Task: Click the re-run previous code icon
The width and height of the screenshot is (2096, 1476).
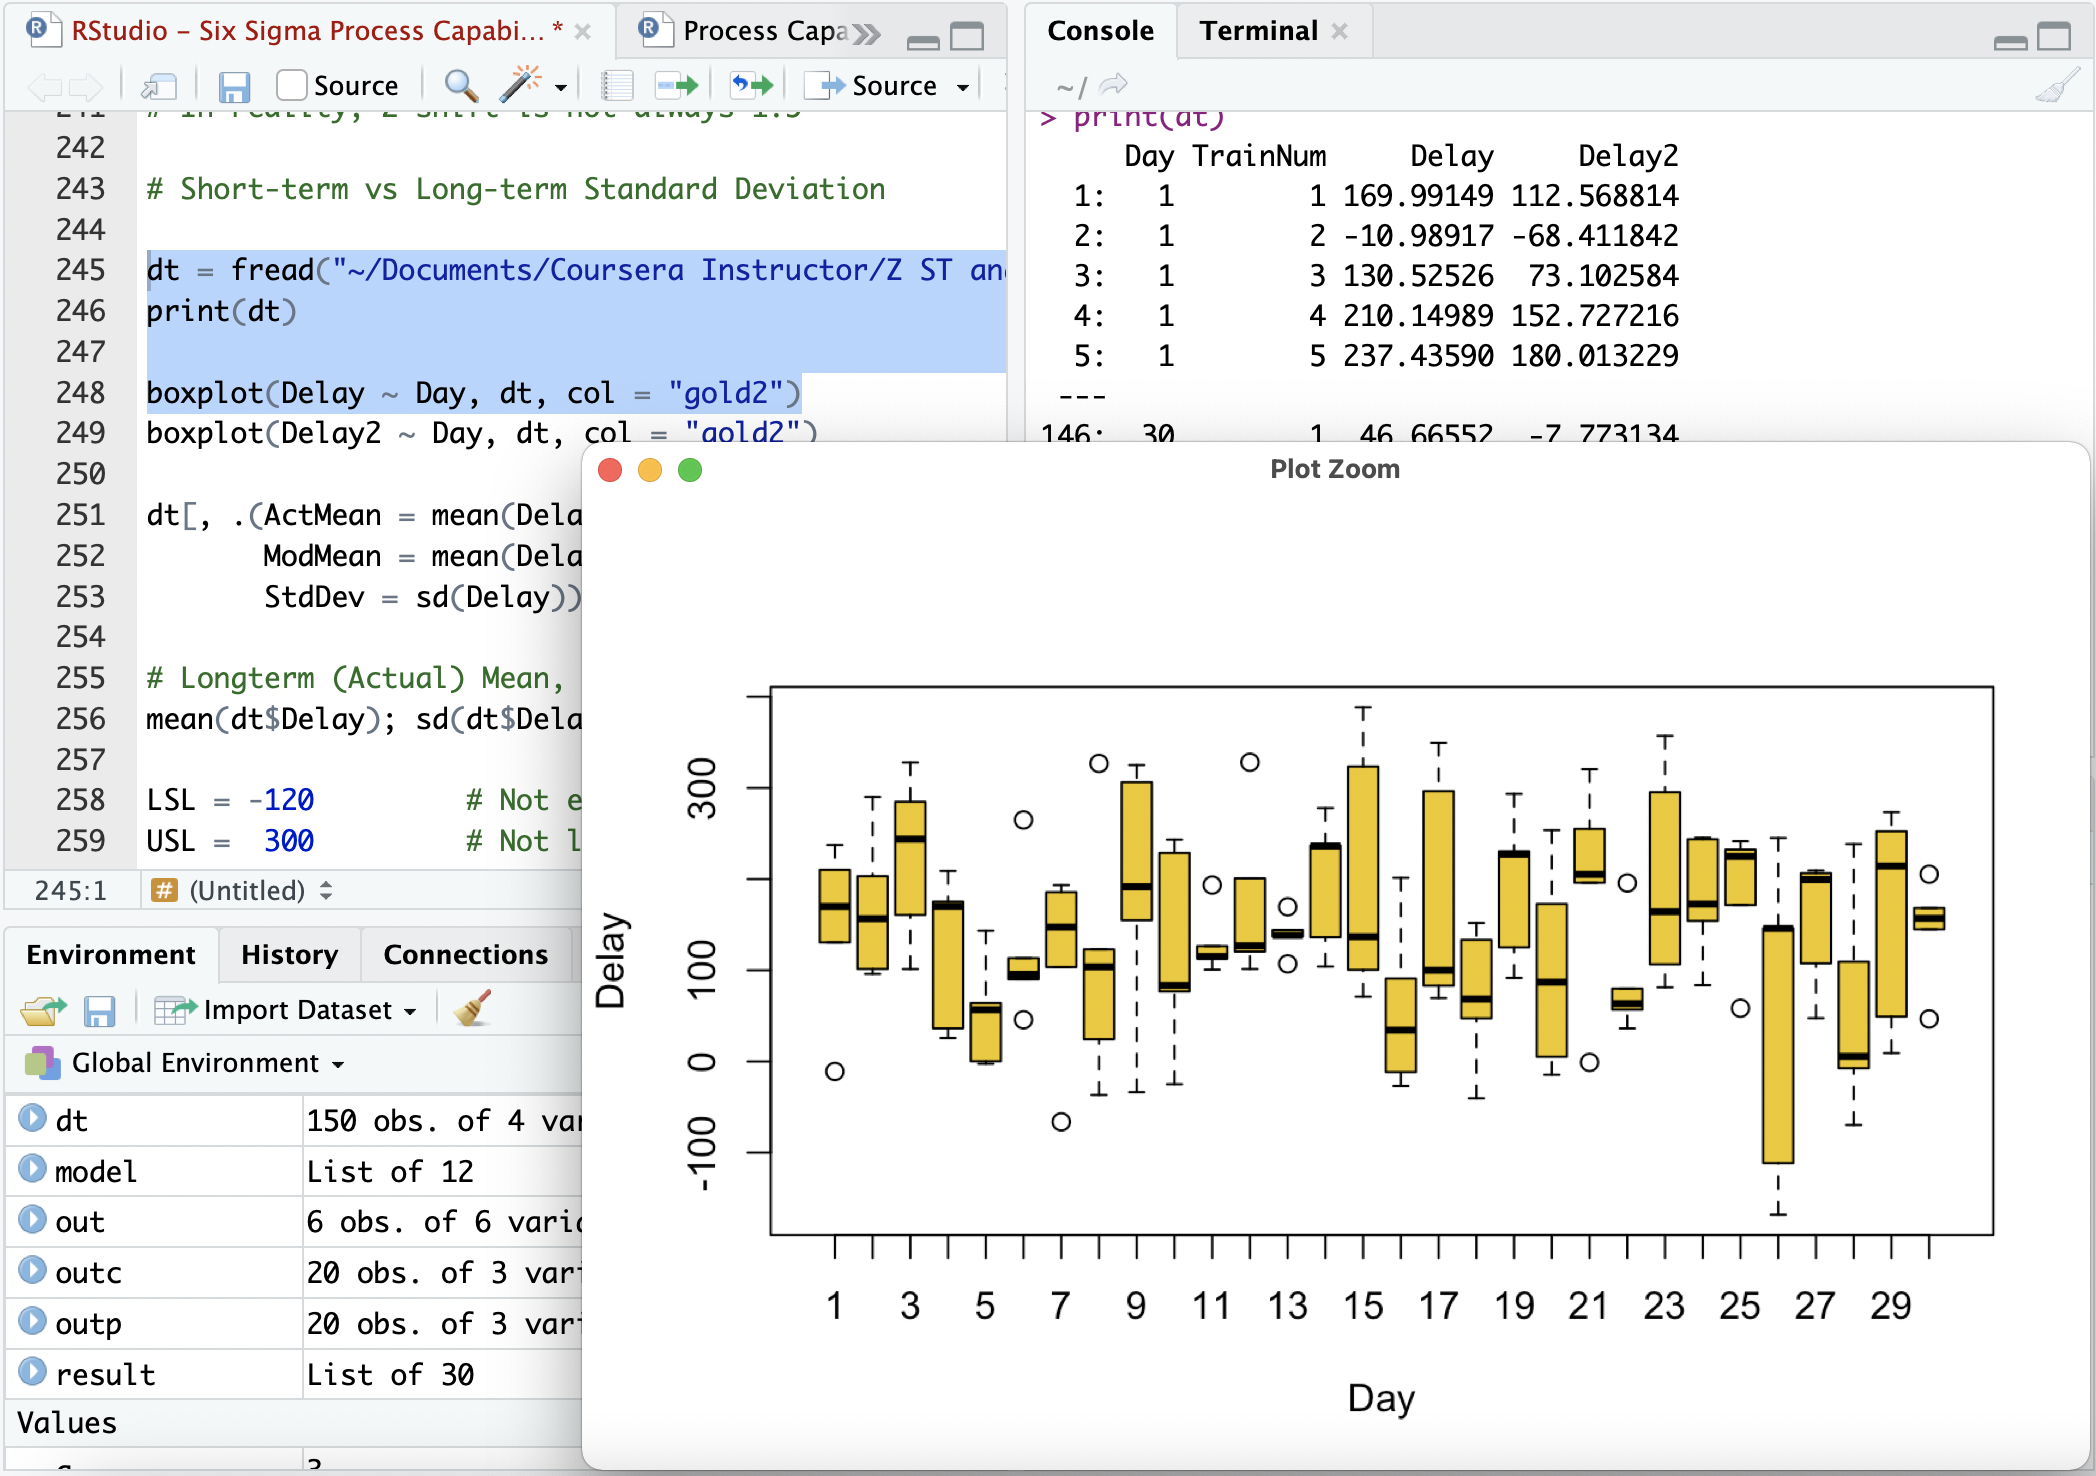Action: pos(751,86)
